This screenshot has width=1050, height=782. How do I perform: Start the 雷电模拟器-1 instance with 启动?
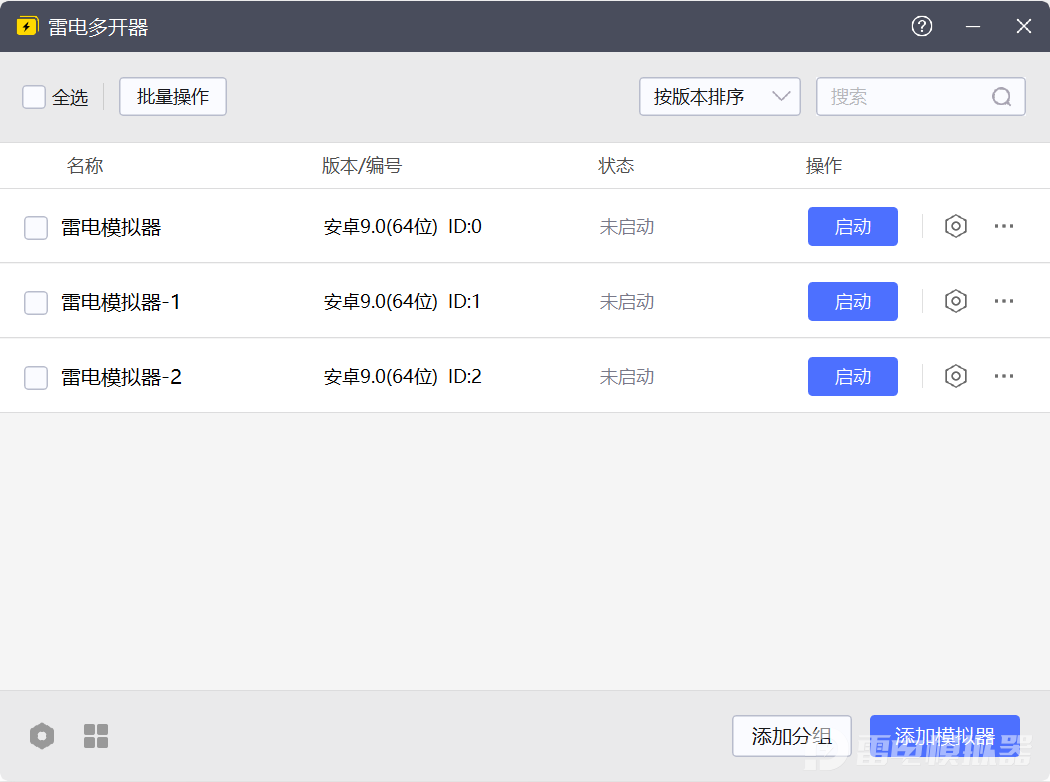[x=852, y=301]
